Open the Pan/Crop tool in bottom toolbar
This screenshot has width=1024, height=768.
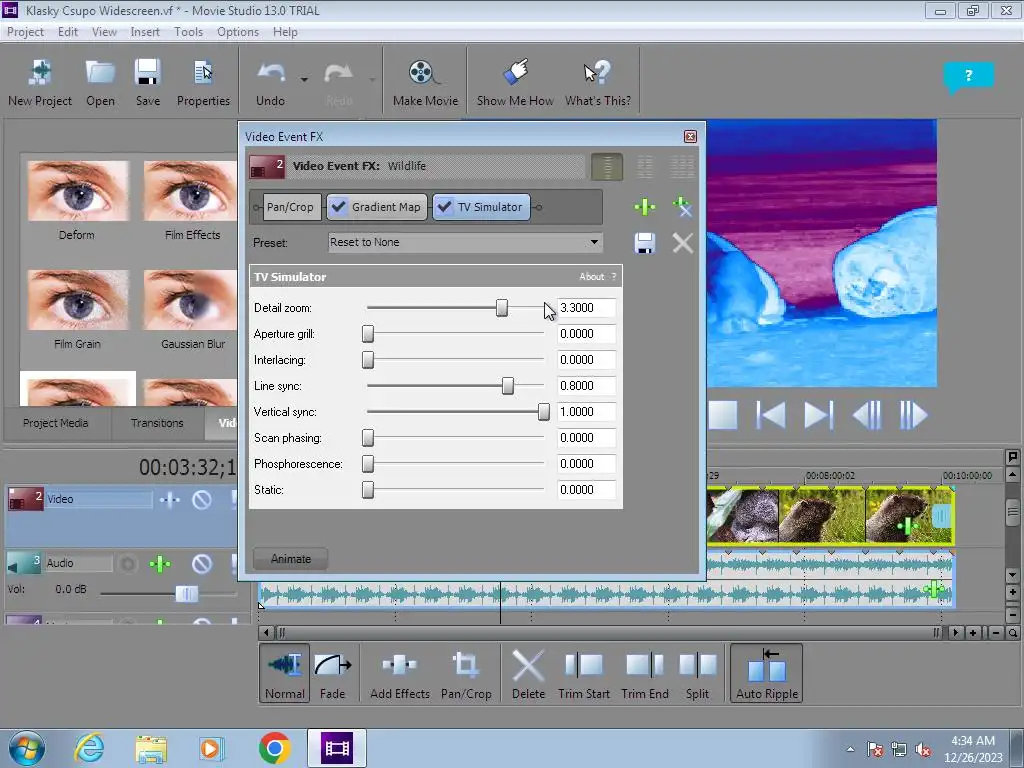pyautogui.click(x=466, y=673)
